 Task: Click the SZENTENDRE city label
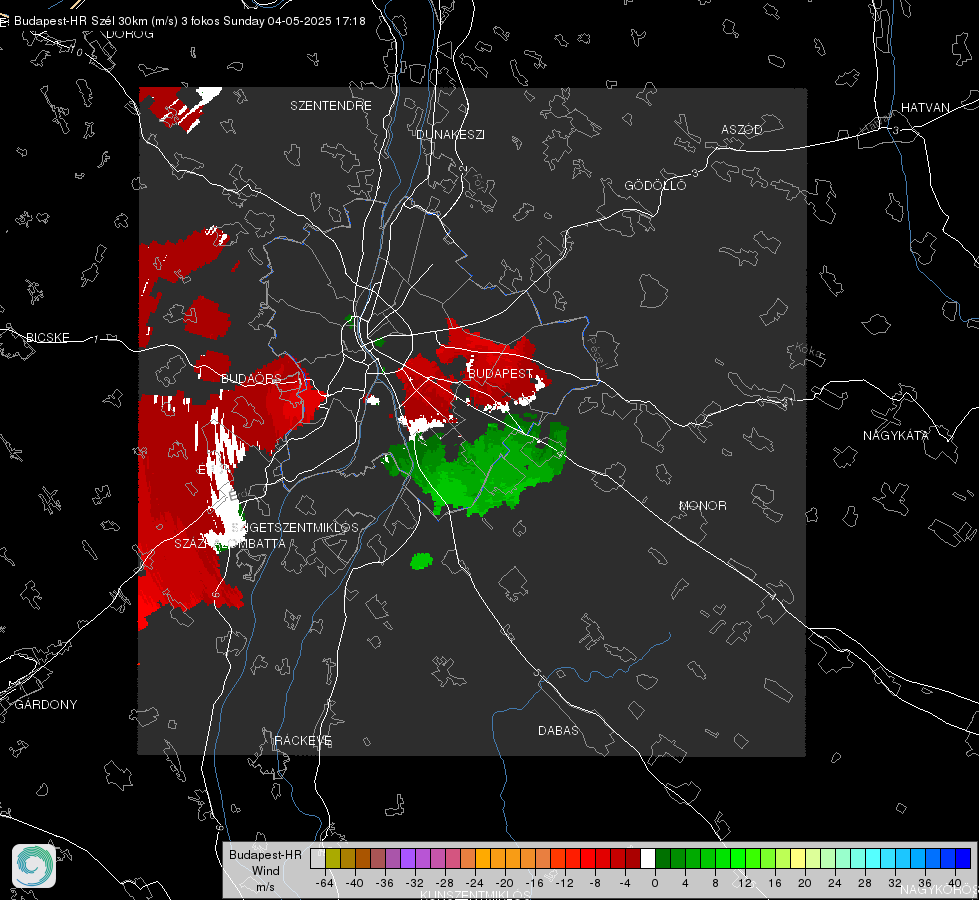click(331, 106)
